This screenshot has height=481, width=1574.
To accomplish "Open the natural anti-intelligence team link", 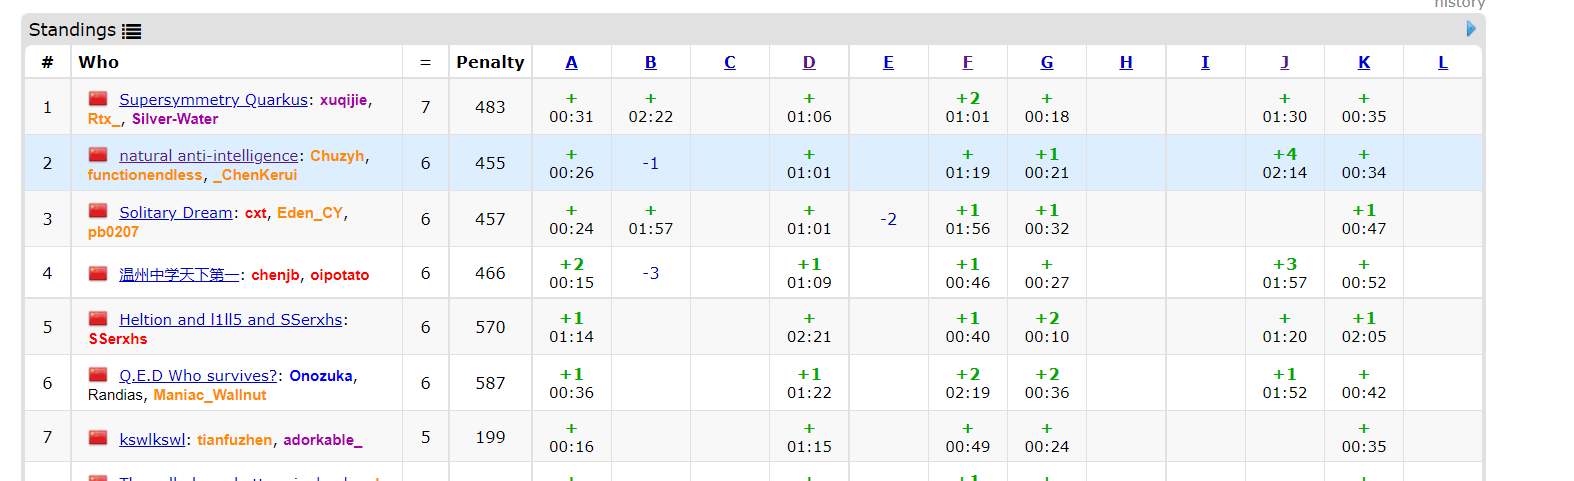I will pyautogui.click(x=208, y=156).
